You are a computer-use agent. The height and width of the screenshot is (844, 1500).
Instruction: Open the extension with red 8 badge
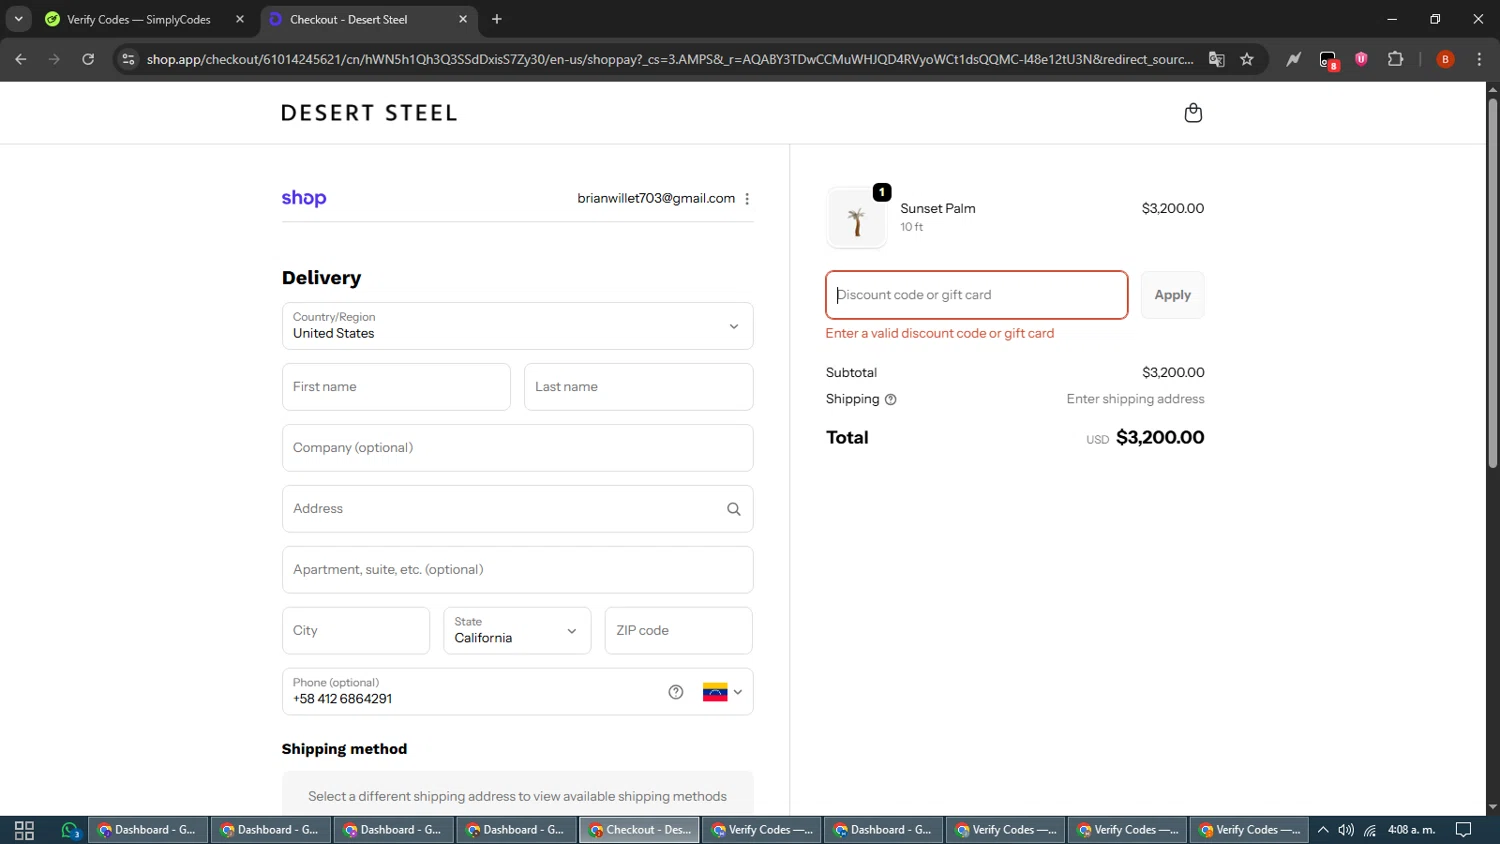[1328, 60]
